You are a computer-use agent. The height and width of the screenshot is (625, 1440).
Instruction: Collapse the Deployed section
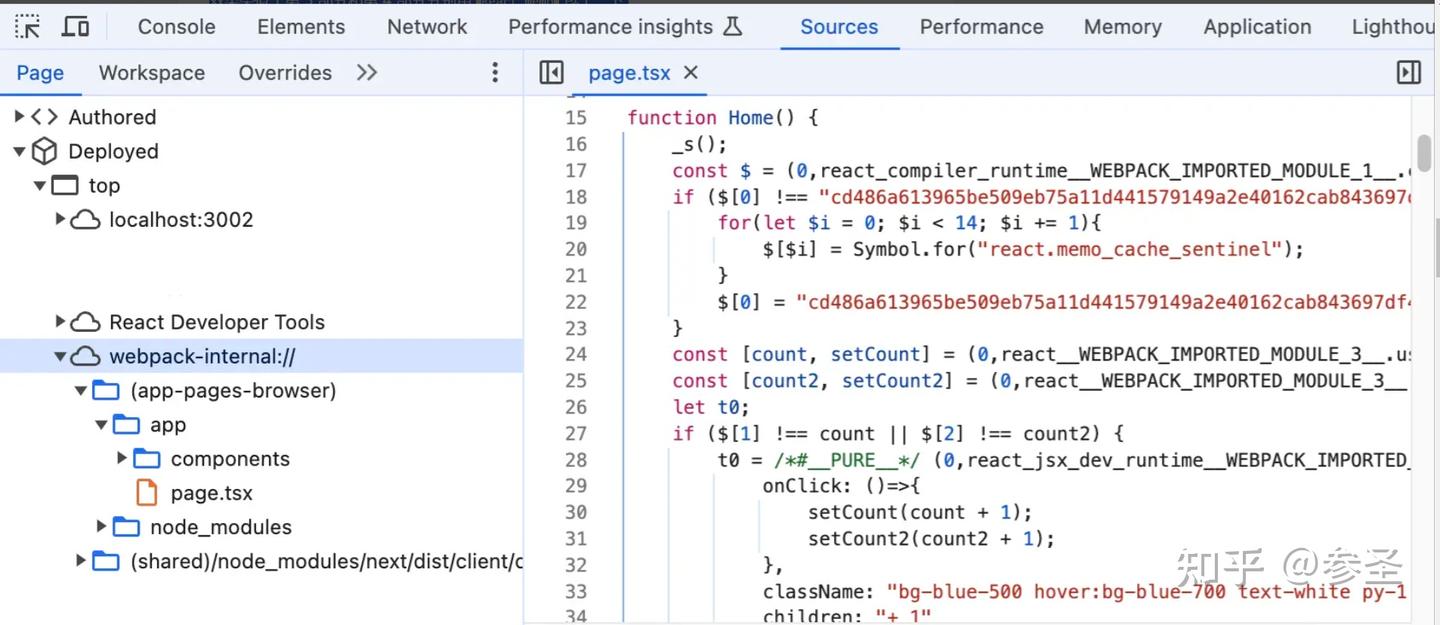point(20,151)
